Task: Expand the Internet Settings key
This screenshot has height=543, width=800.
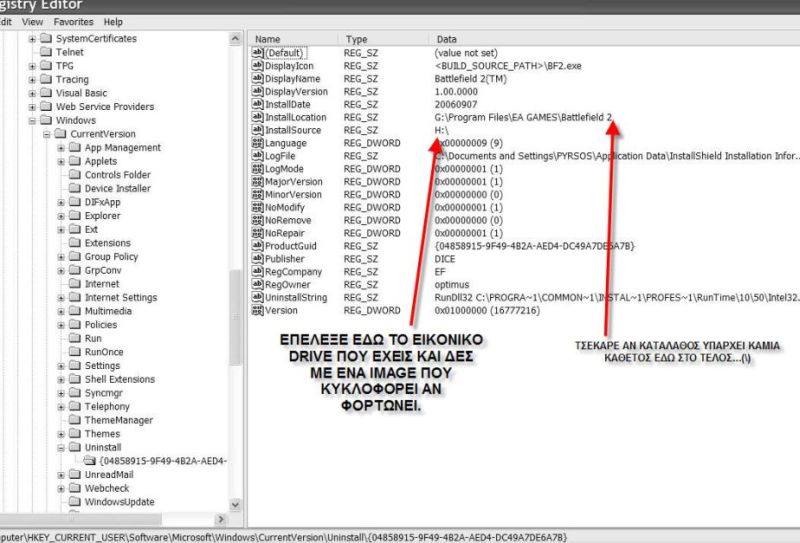Action: point(61,298)
